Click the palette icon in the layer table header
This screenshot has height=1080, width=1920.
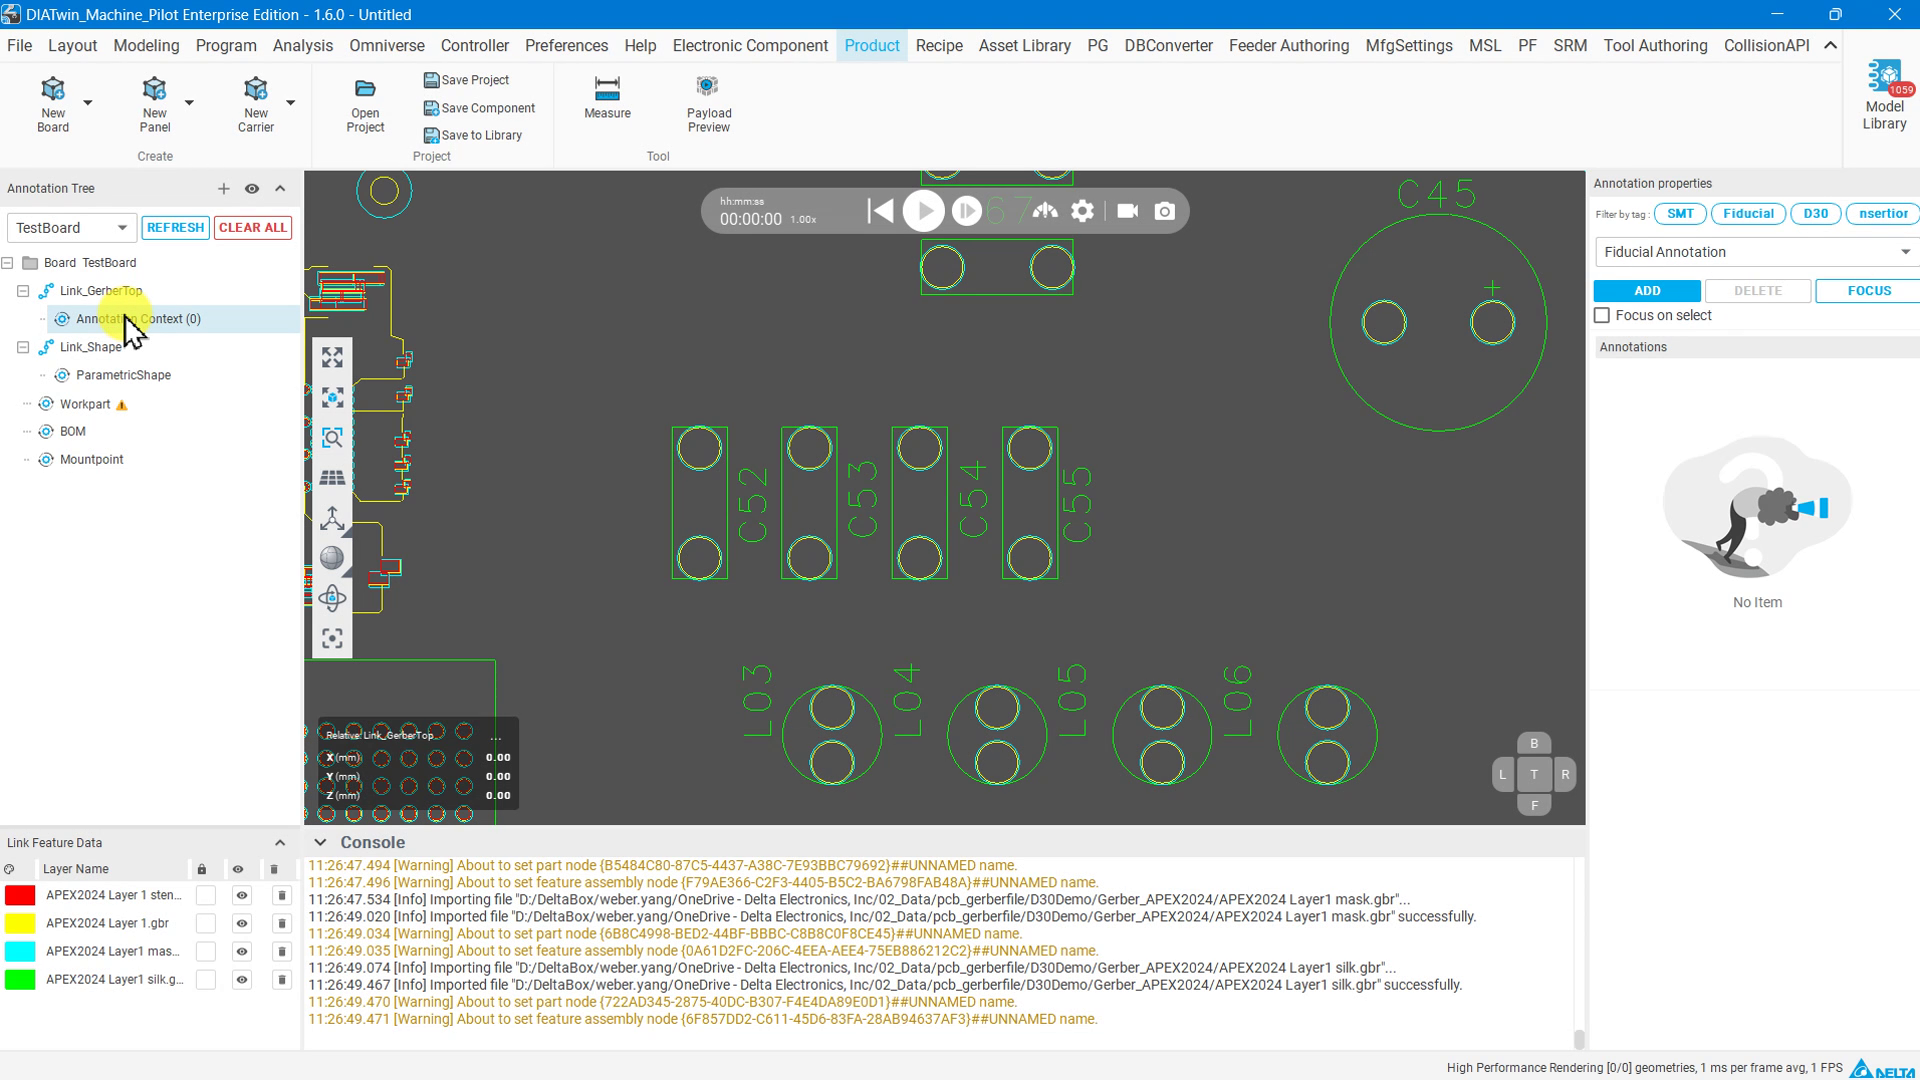point(9,869)
